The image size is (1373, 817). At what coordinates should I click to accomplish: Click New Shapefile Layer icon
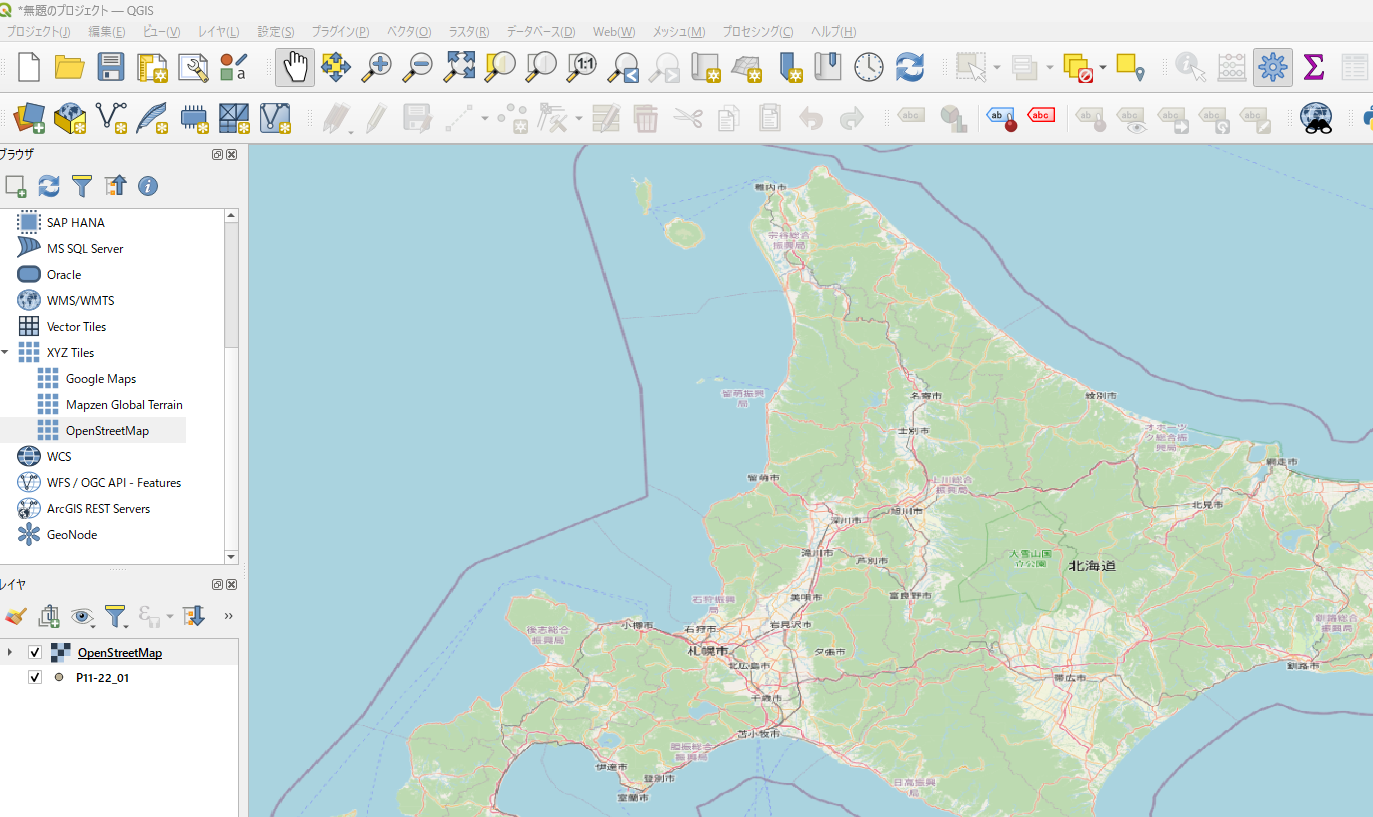110,119
